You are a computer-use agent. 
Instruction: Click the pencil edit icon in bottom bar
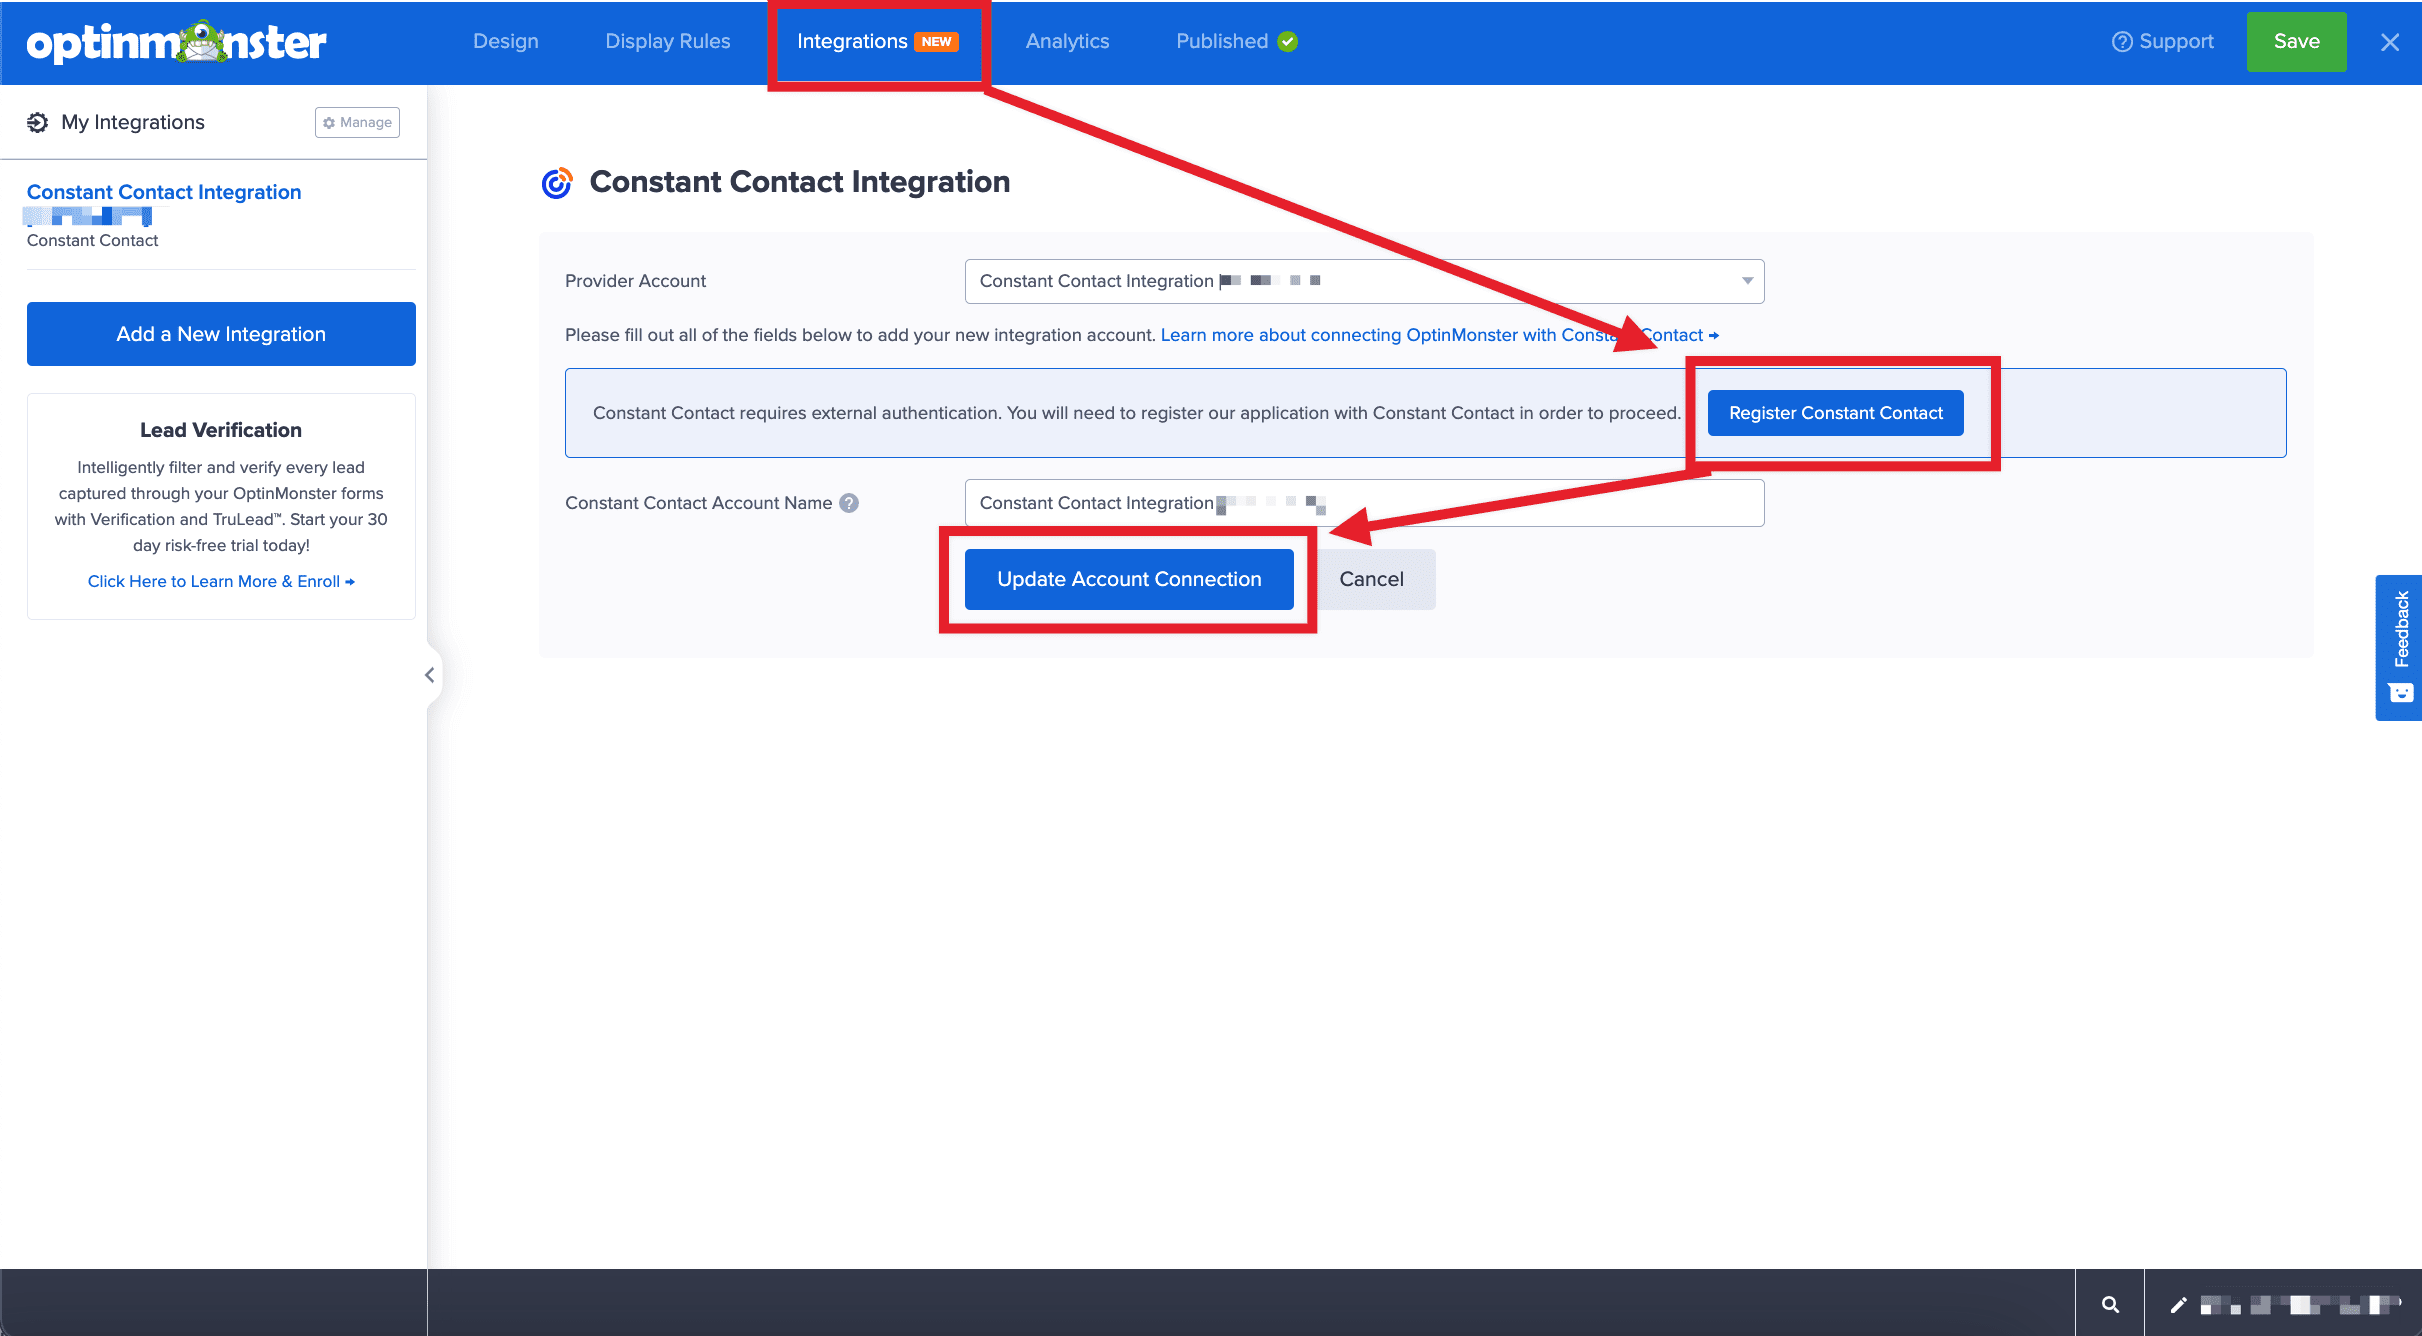pyautogui.click(x=2178, y=1304)
